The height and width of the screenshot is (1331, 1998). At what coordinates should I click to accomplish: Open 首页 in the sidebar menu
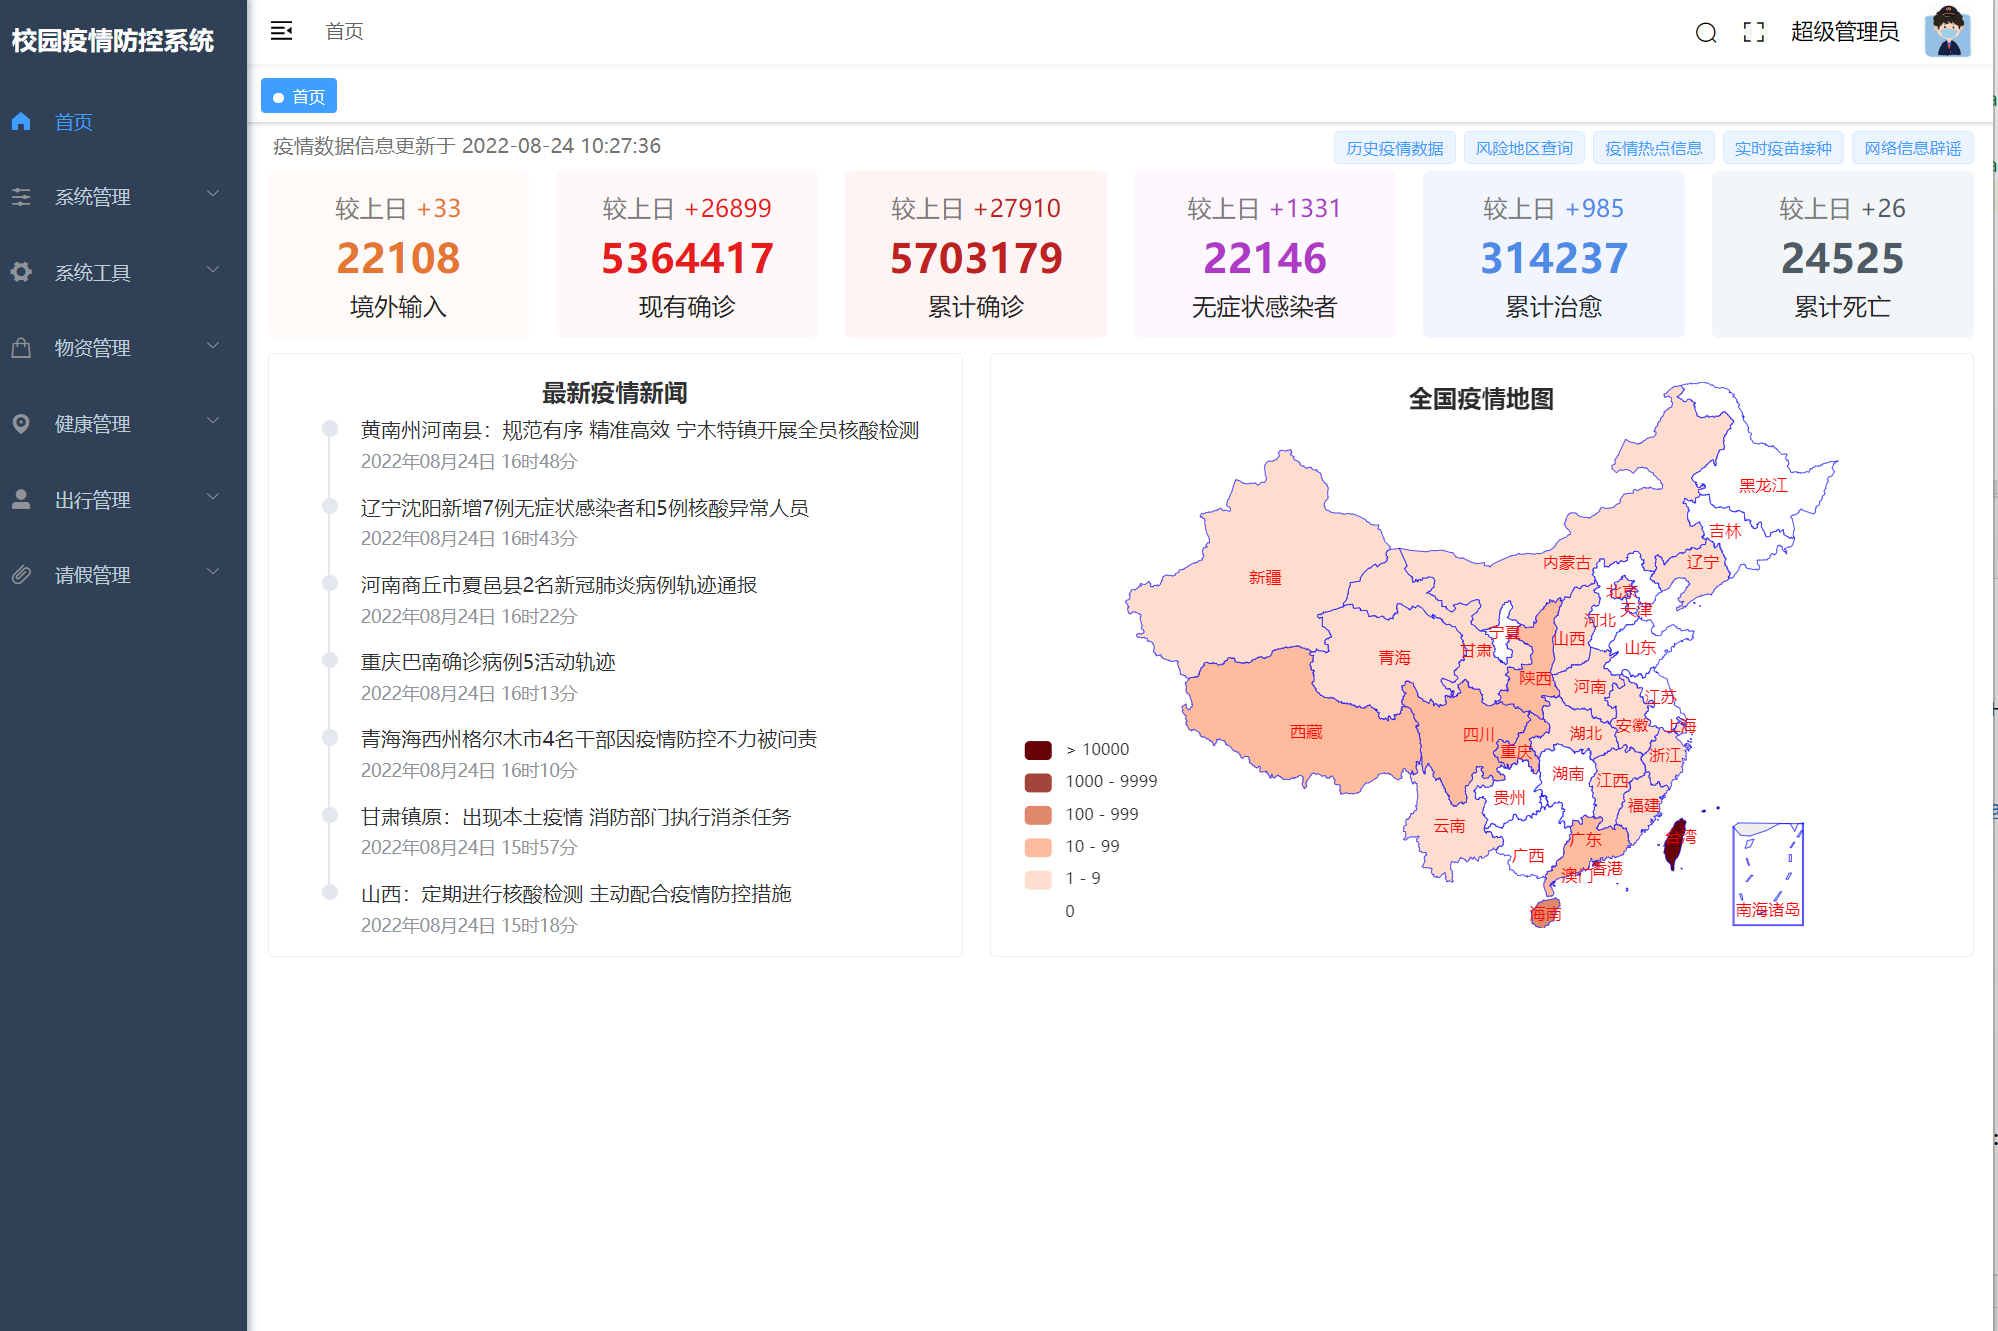tap(74, 122)
